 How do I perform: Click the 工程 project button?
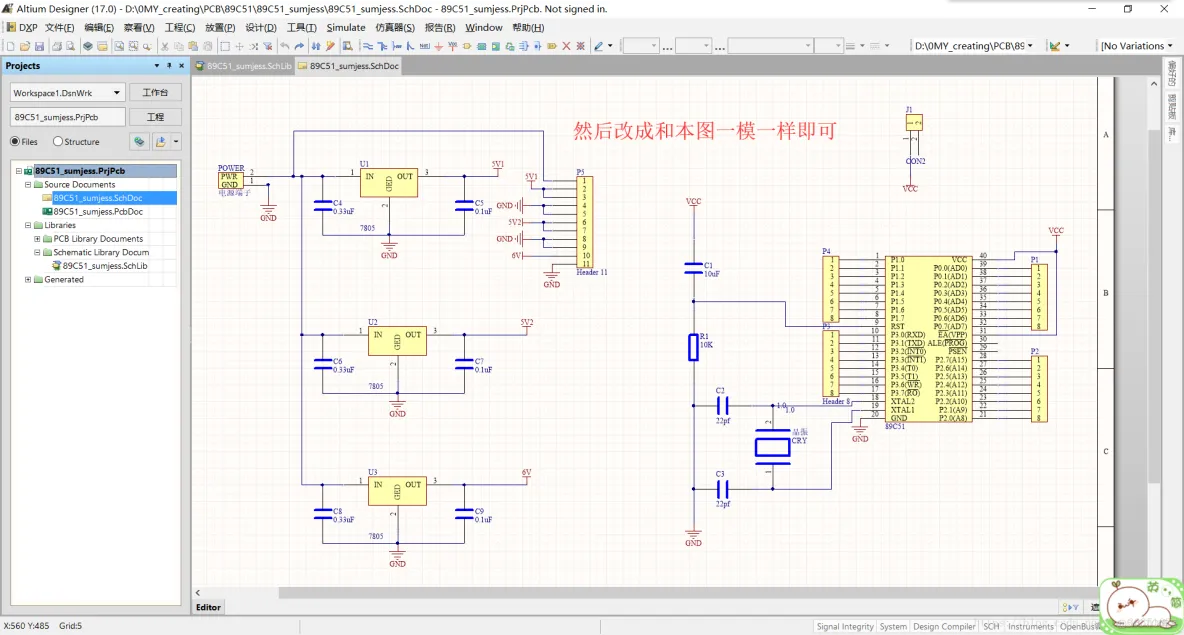[155, 117]
